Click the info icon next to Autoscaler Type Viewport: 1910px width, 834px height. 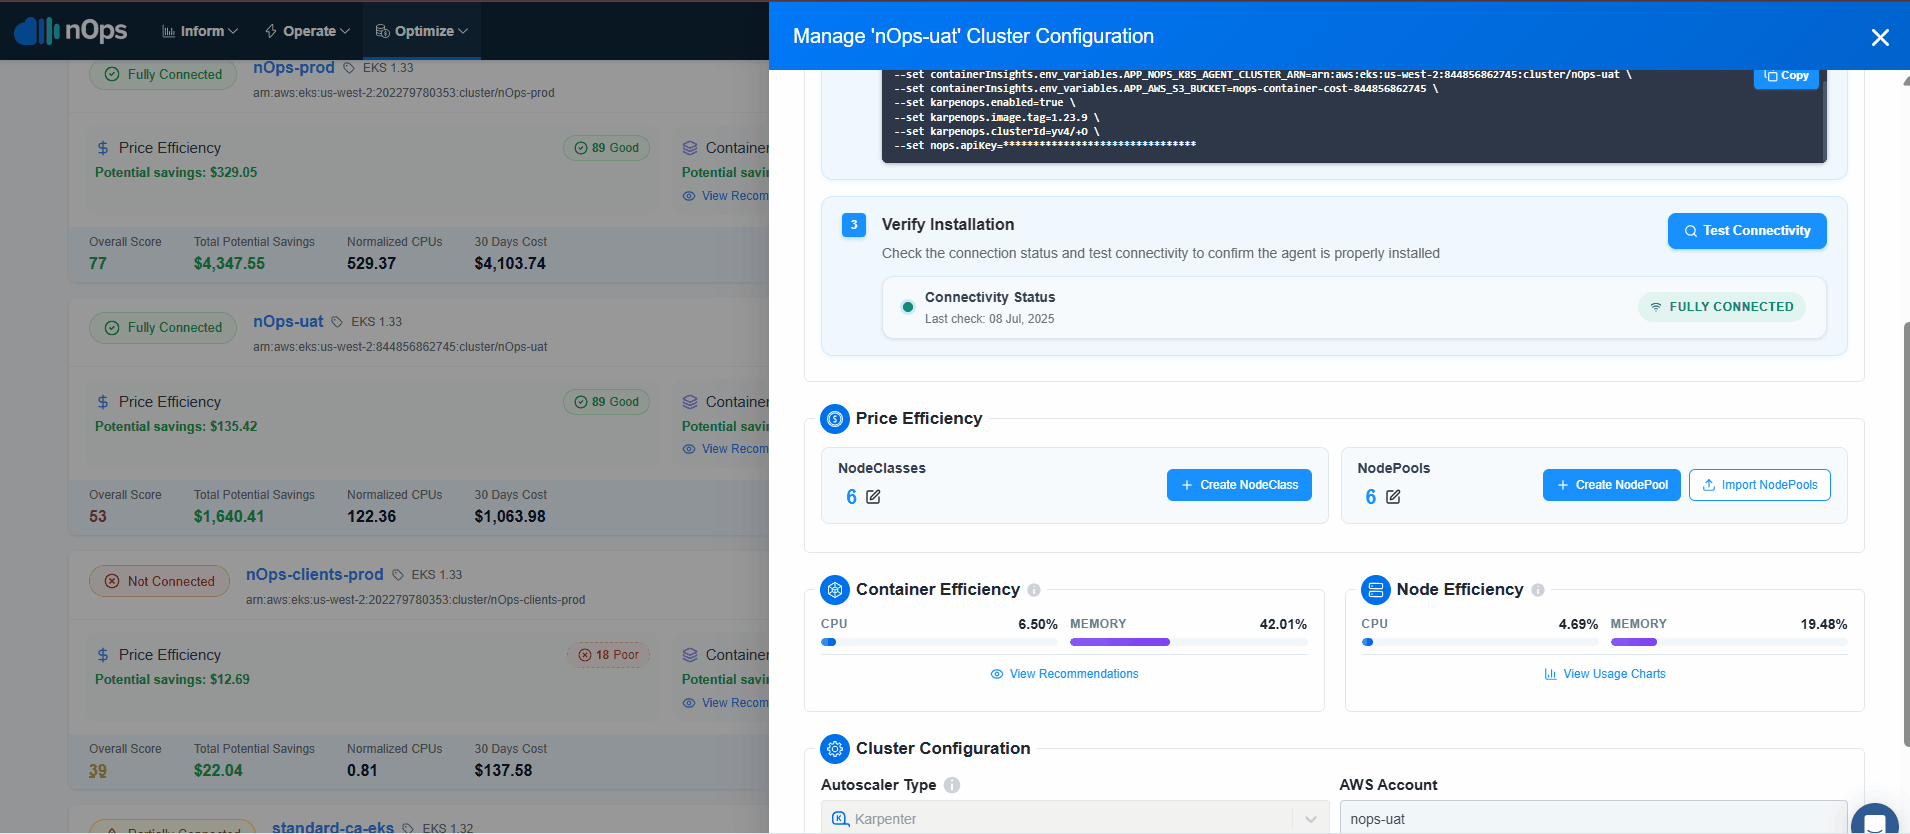[952, 785]
